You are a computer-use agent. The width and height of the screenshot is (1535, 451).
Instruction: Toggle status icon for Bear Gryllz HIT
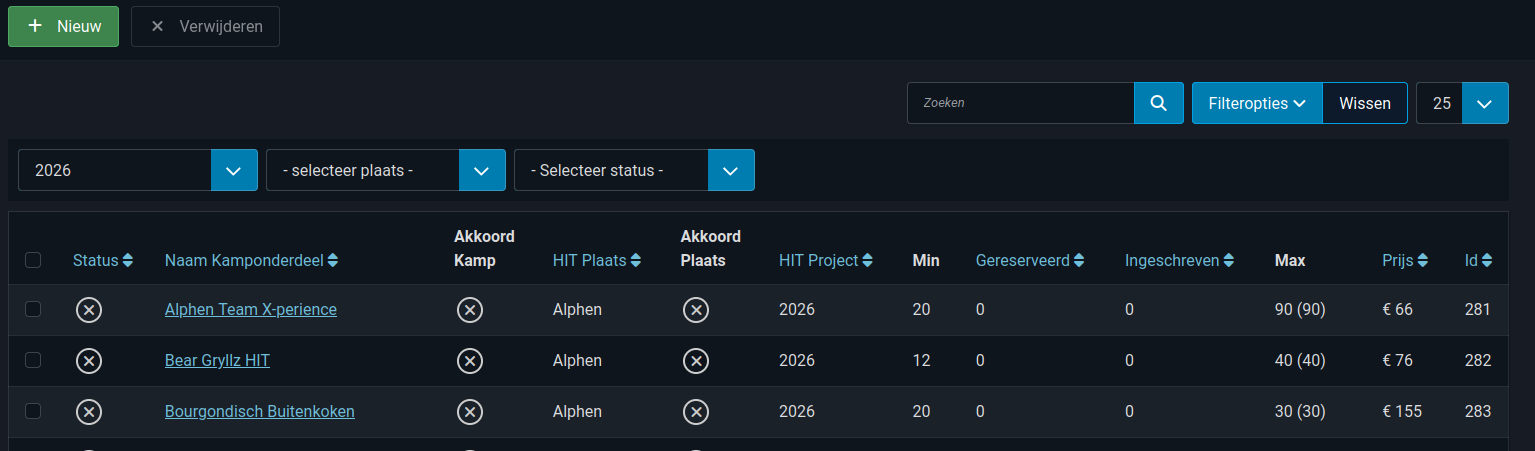89,361
